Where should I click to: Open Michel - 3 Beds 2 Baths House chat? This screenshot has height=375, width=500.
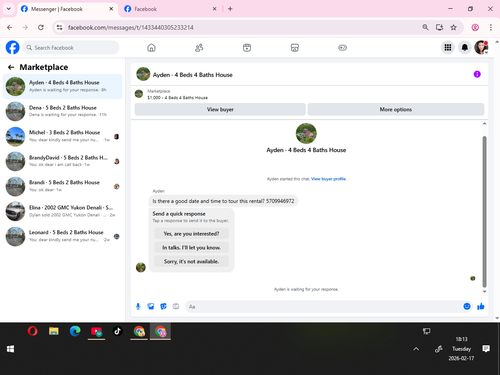[63, 136]
